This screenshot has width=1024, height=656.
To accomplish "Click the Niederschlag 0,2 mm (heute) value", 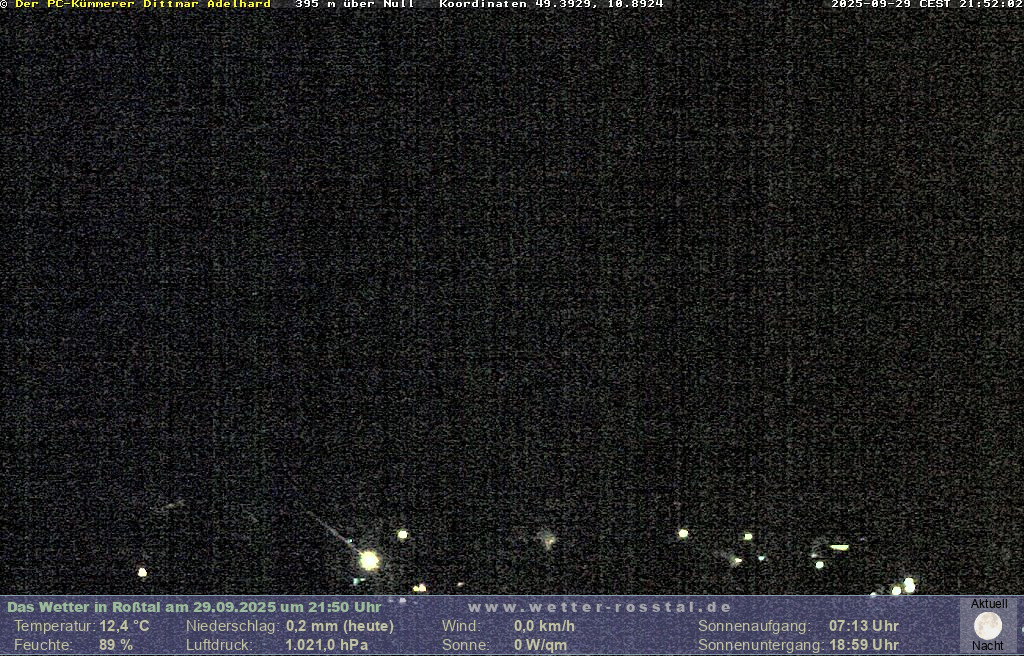I will (340, 626).
